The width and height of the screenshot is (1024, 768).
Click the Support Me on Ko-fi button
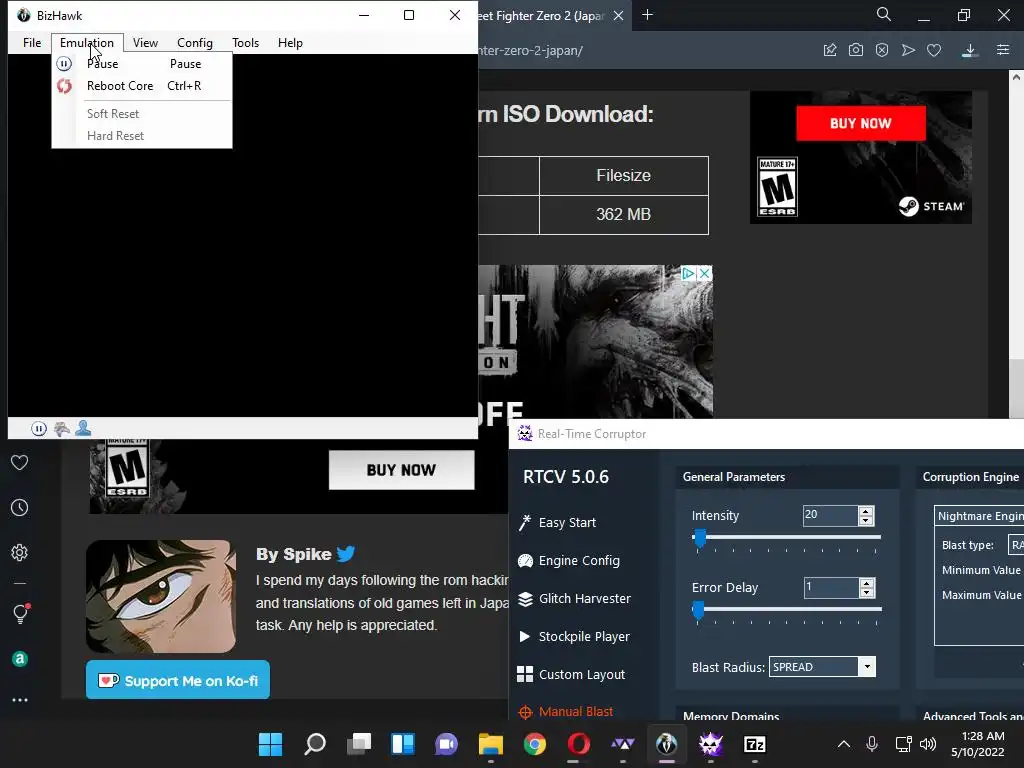[178, 680]
